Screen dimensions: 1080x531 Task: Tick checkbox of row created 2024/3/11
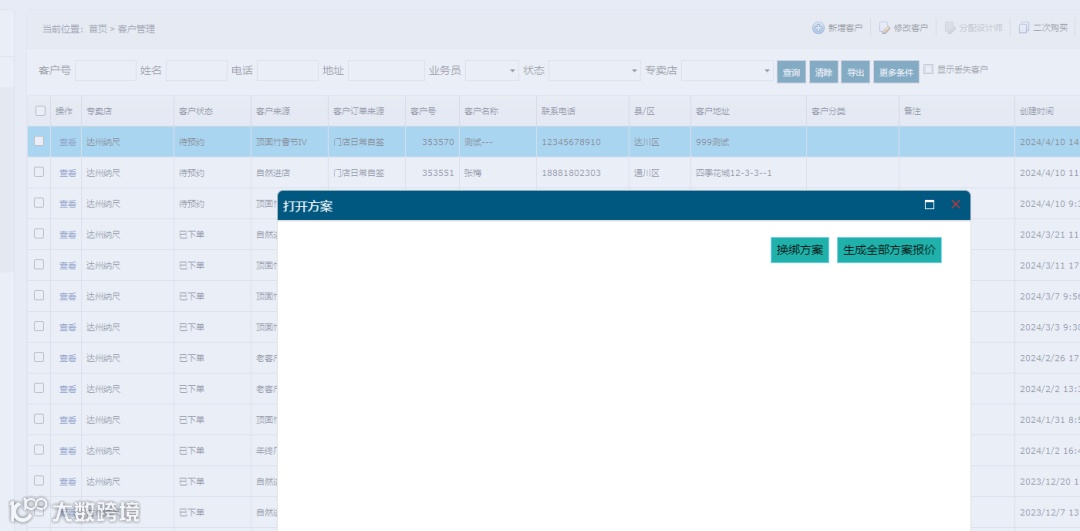tap(39, 264)
